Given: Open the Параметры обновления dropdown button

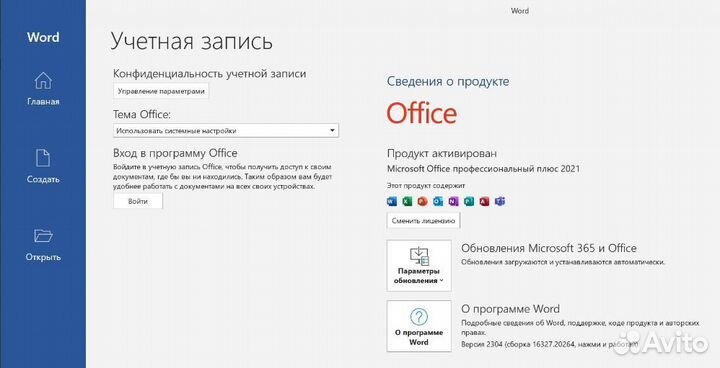Looking at the screenshot, I should click(x=419, y=266).
